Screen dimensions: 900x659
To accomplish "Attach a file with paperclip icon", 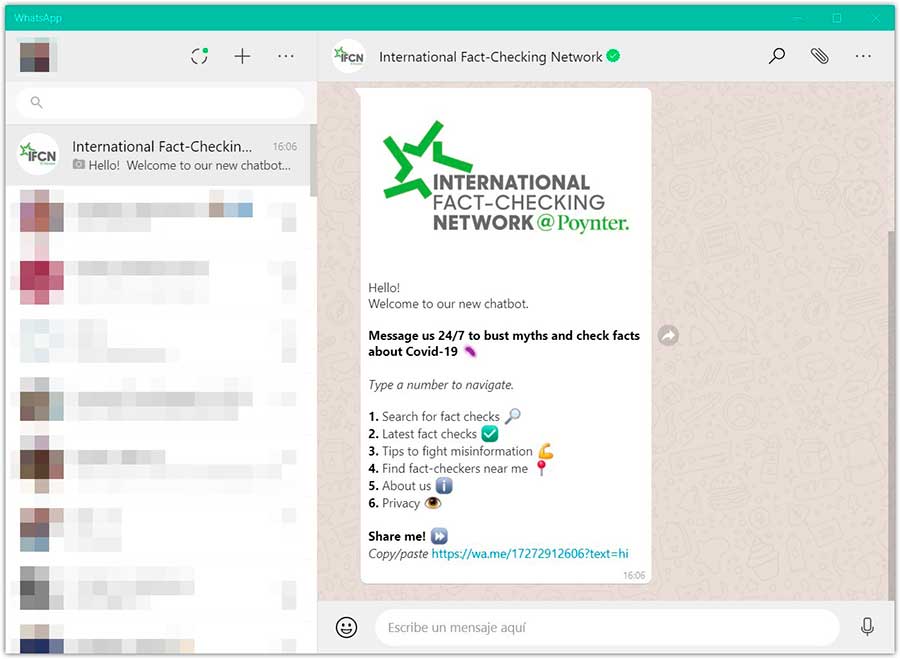I will point(820,56).
